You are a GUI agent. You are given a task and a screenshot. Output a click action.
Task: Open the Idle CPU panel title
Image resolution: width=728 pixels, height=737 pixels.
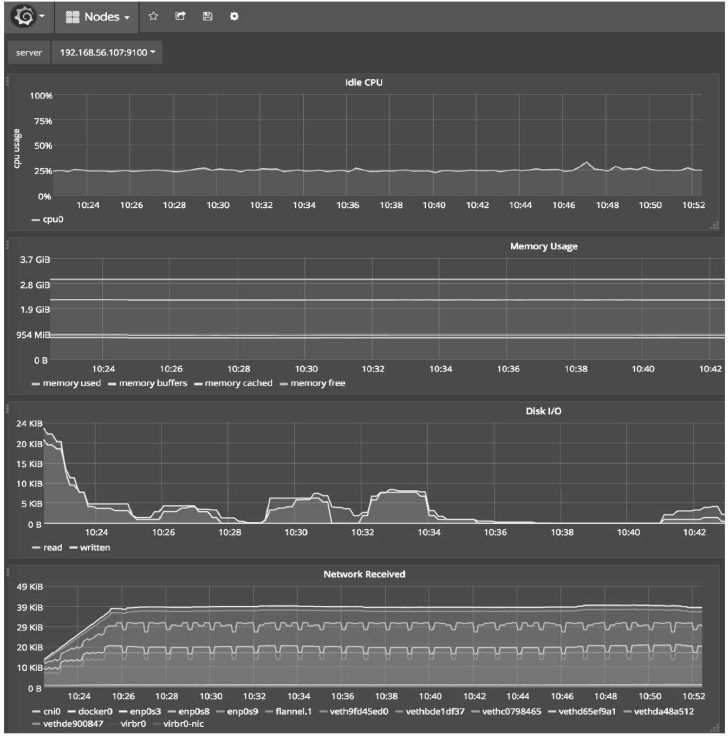(x=364, y=82)
